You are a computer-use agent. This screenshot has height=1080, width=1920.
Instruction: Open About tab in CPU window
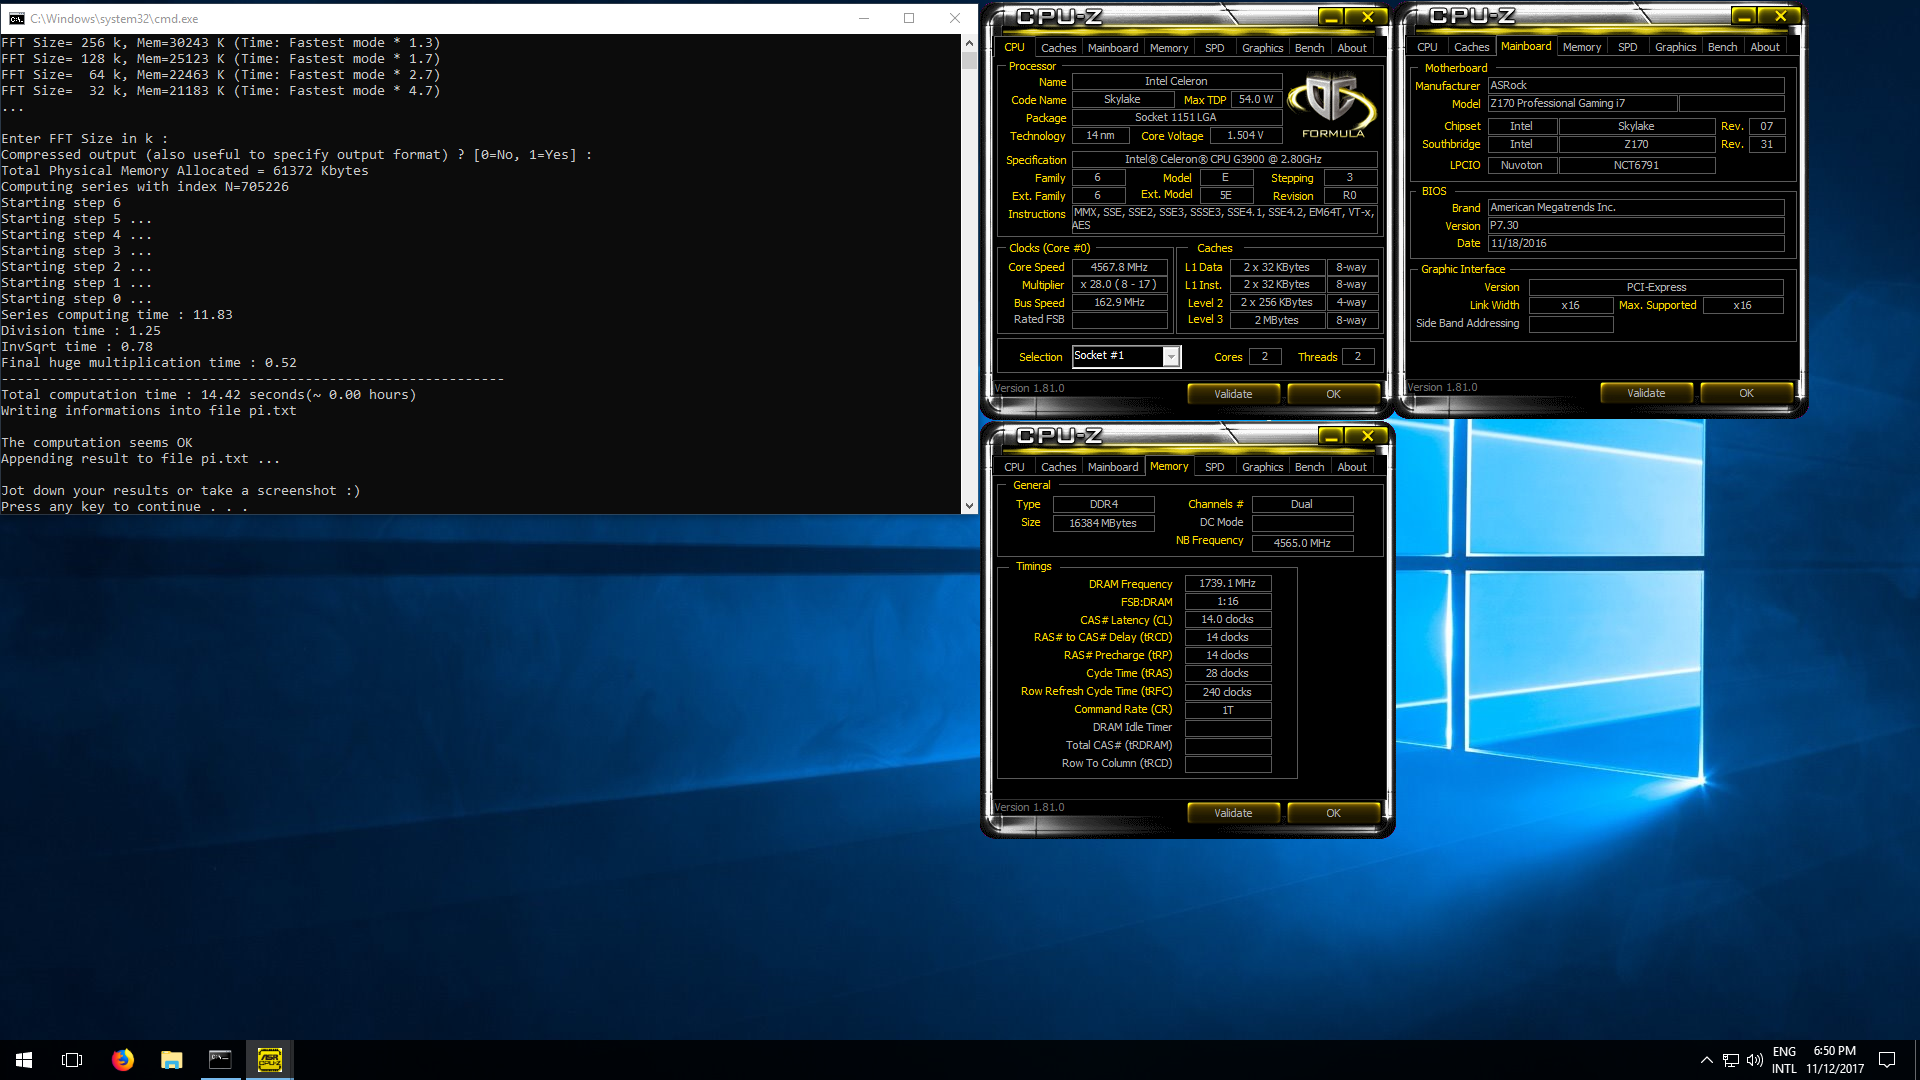tap(1352, 48)
